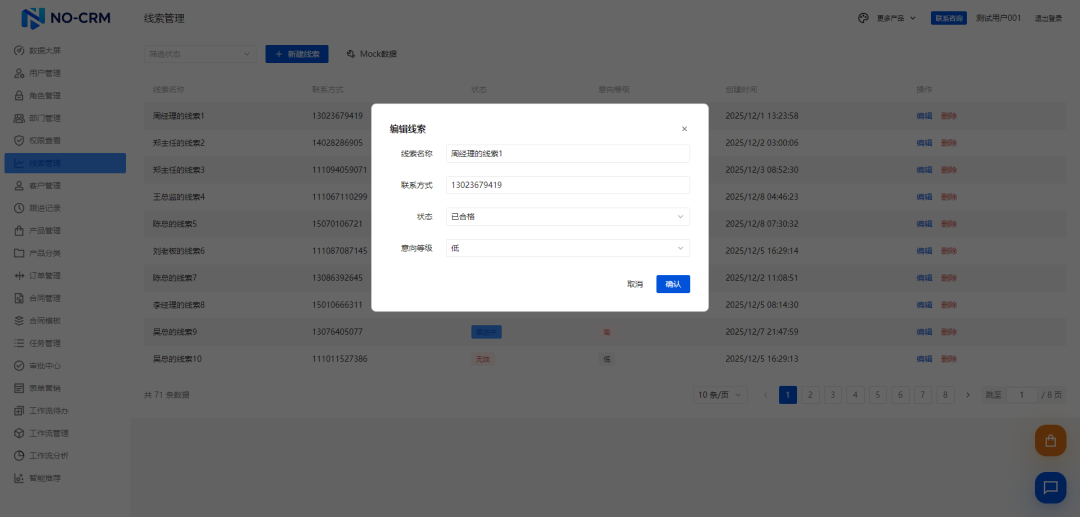Click the 联系咨询 button in header
Viewport: 1080px width, 517px height.
[x=948, y=19]
